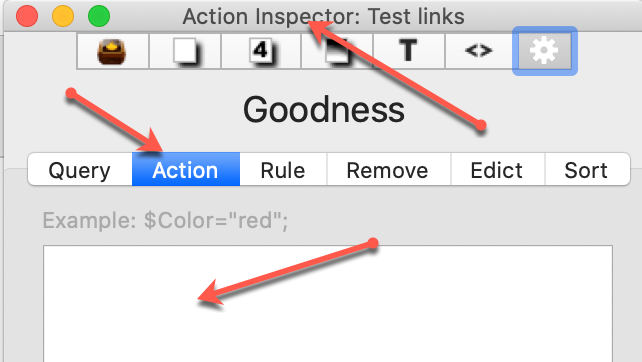Click inside the action code text area

tap(328, 303)
